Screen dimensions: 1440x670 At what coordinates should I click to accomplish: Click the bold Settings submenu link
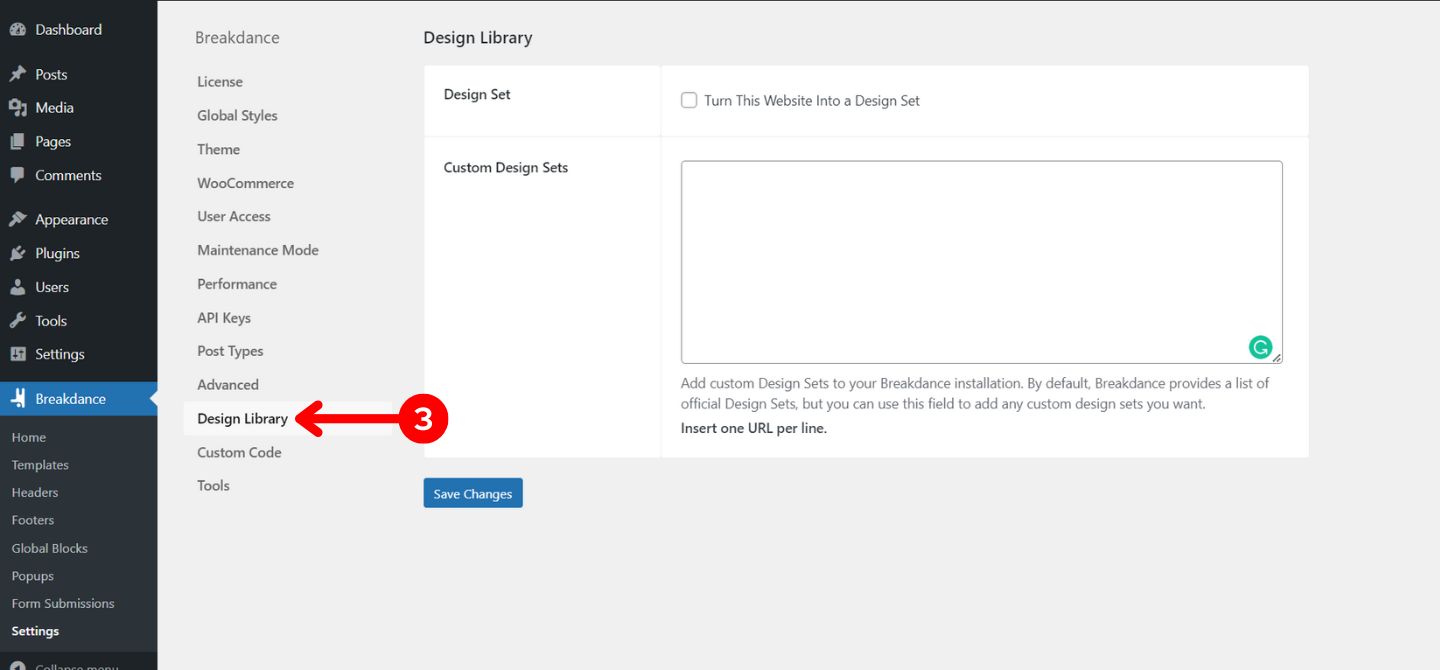tap(35, 631)
